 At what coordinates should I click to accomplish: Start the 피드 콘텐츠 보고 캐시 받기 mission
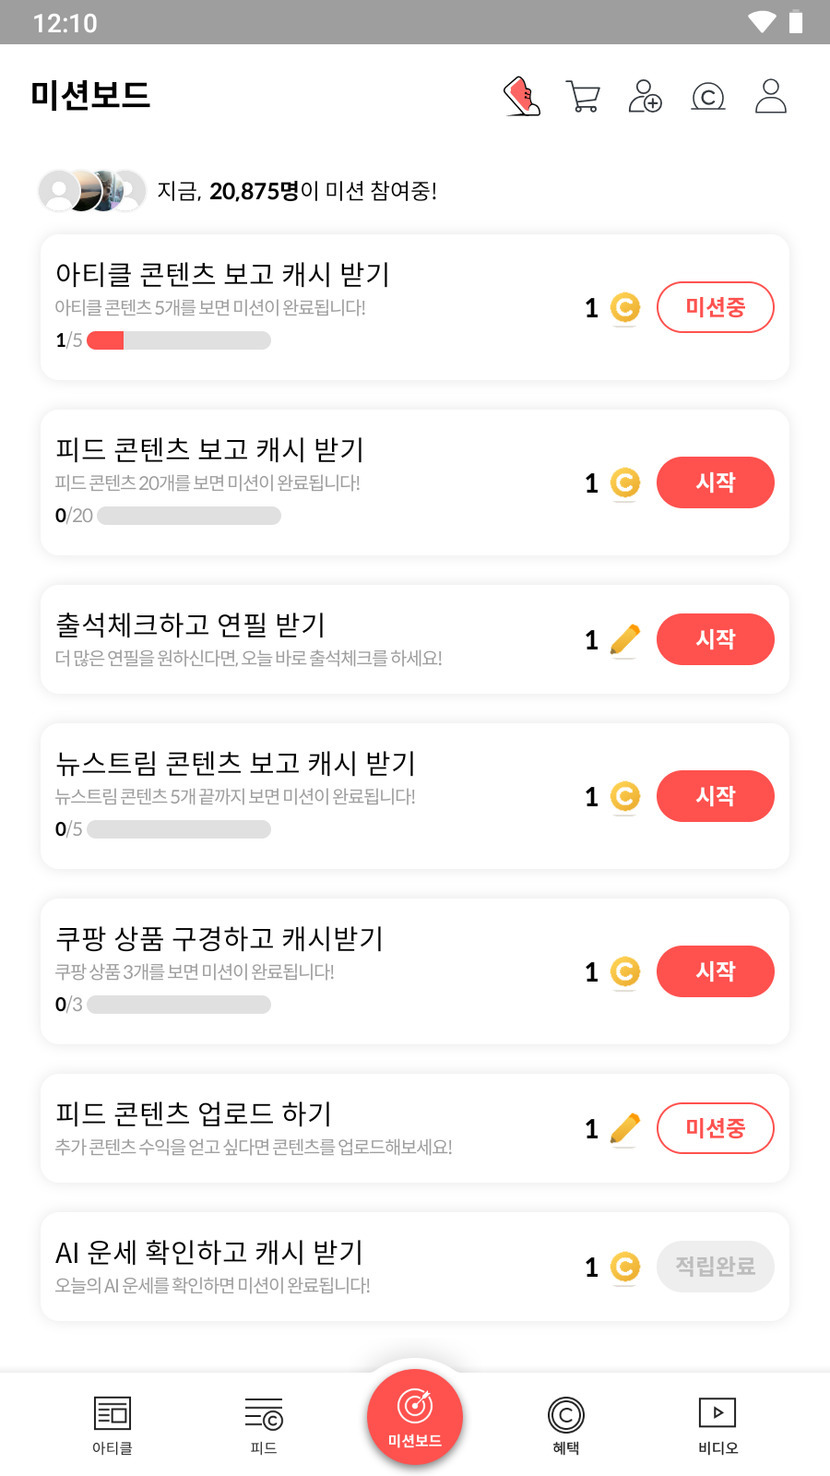(x=715, y=483)
